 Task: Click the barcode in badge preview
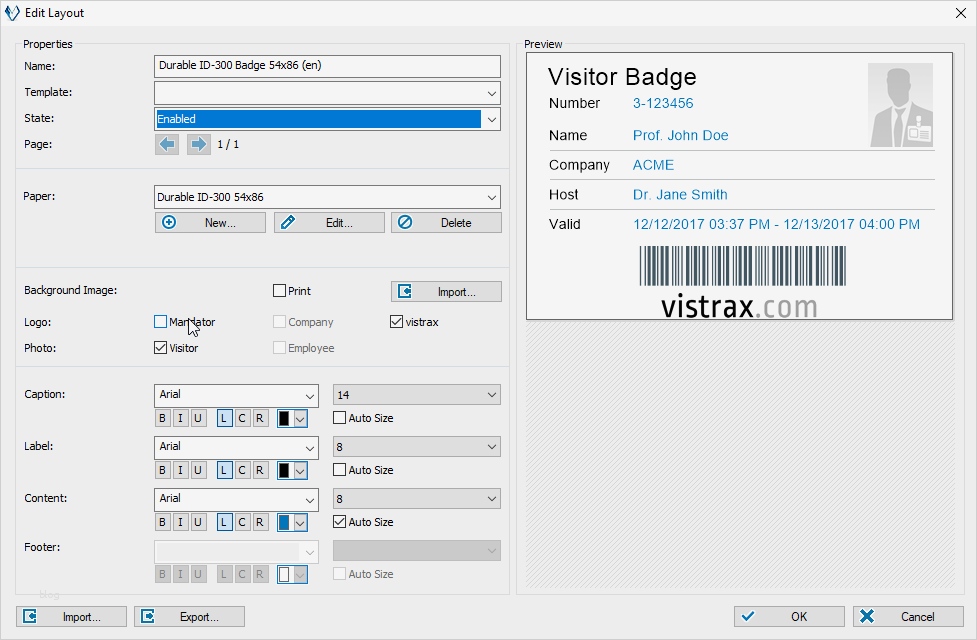point(743,265)
